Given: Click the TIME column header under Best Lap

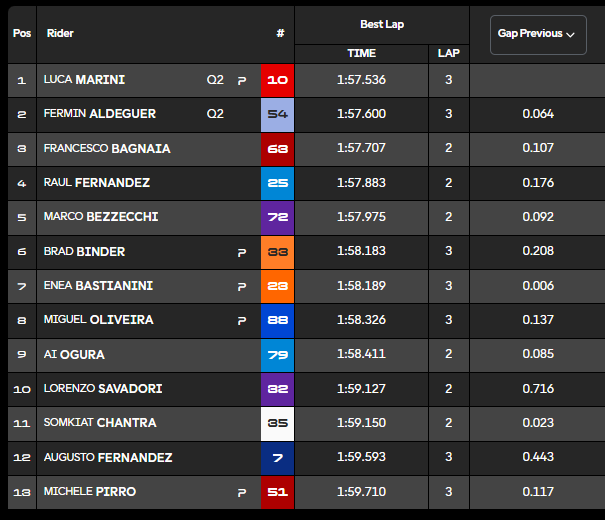Looking at the screenshot, I should (361, 53).
